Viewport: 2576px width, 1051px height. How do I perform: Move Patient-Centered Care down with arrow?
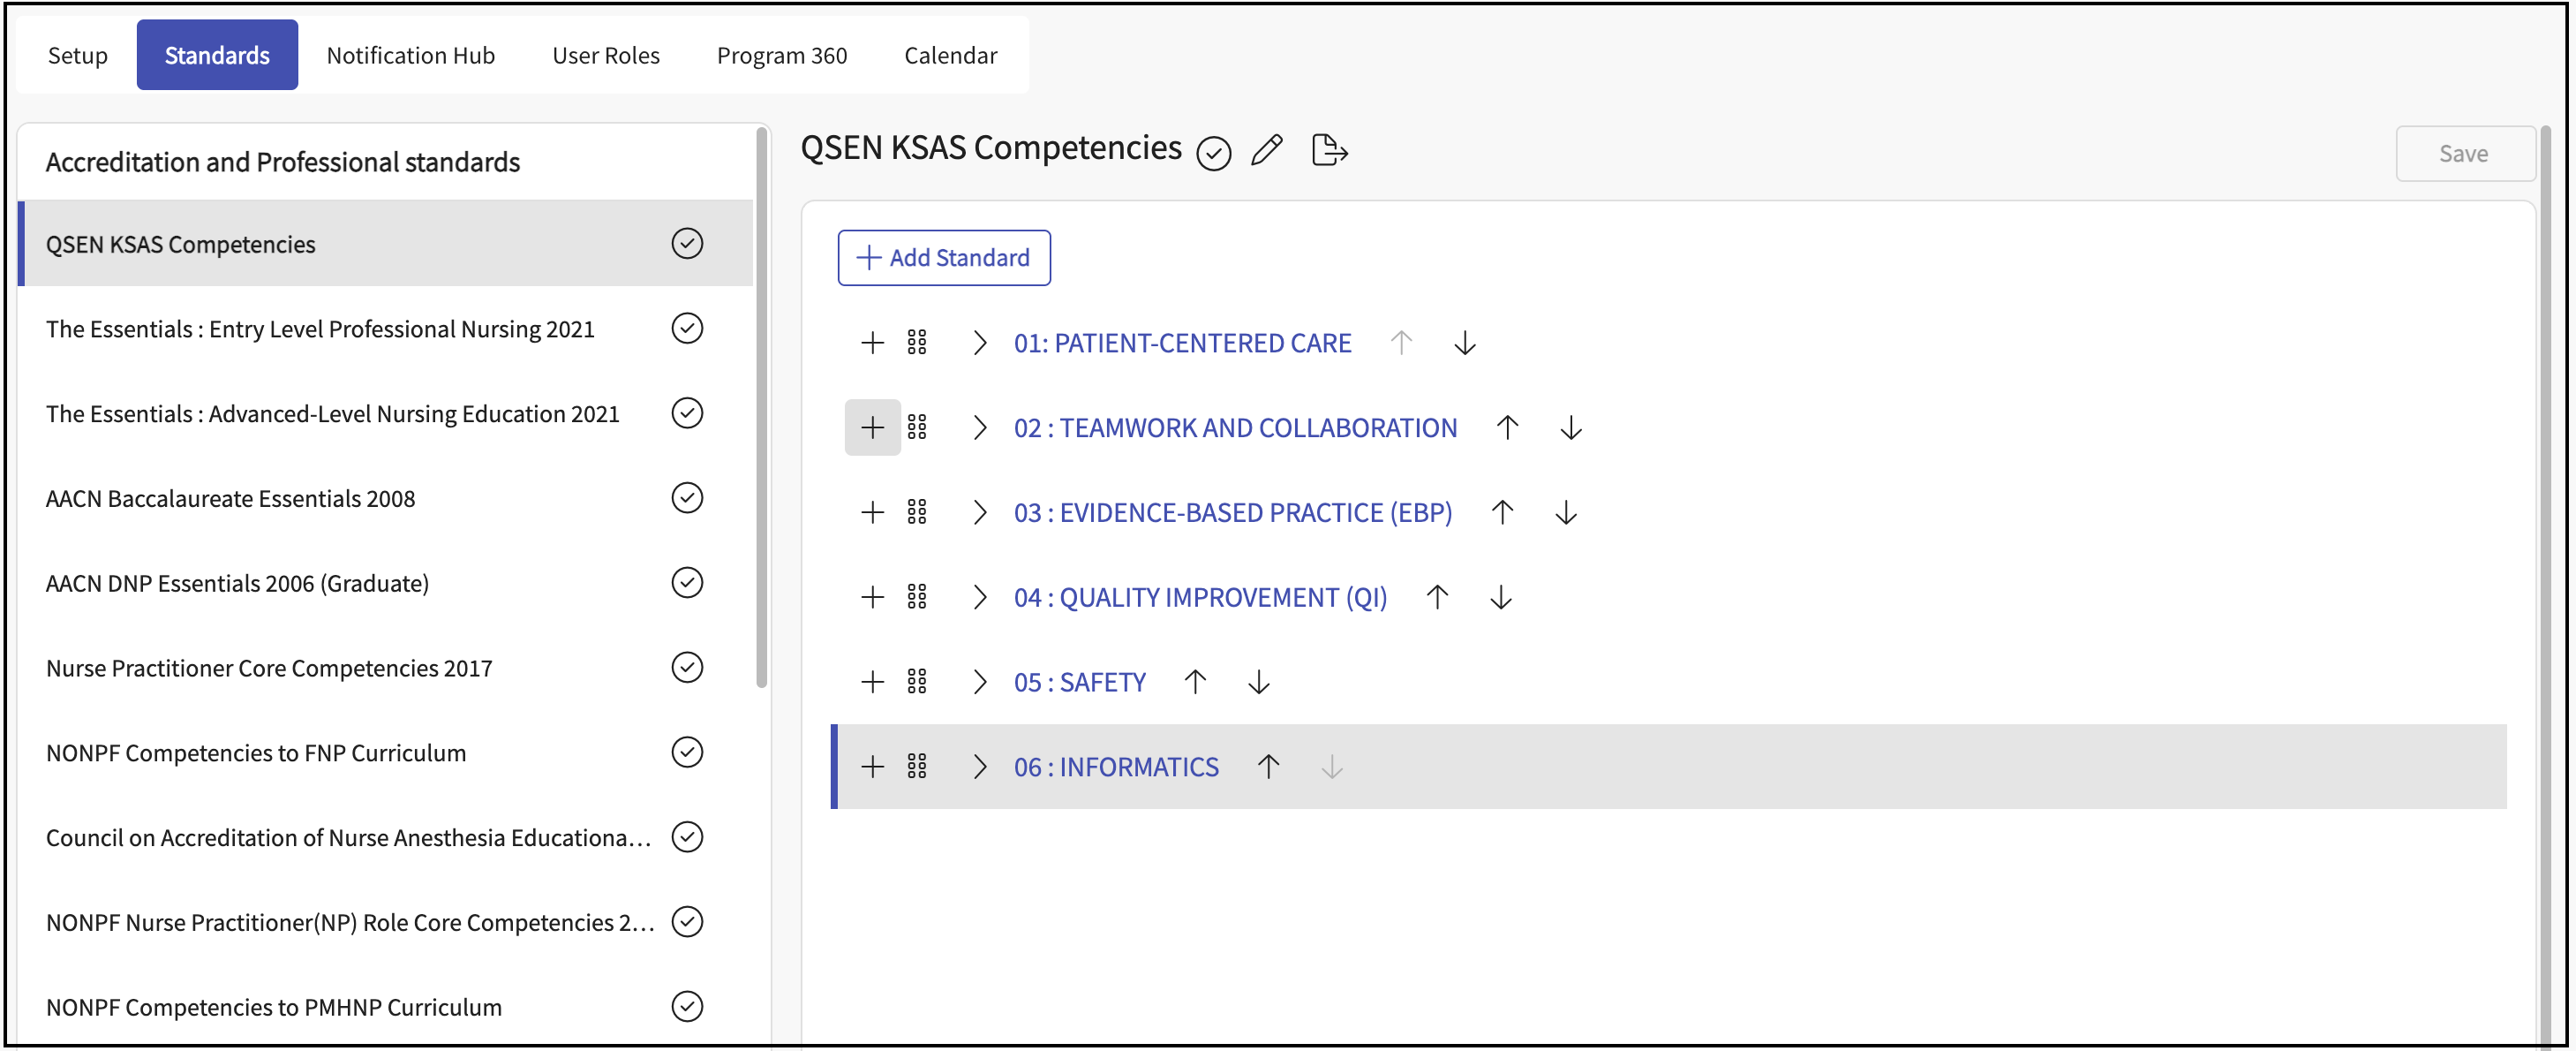point(1464,343)
